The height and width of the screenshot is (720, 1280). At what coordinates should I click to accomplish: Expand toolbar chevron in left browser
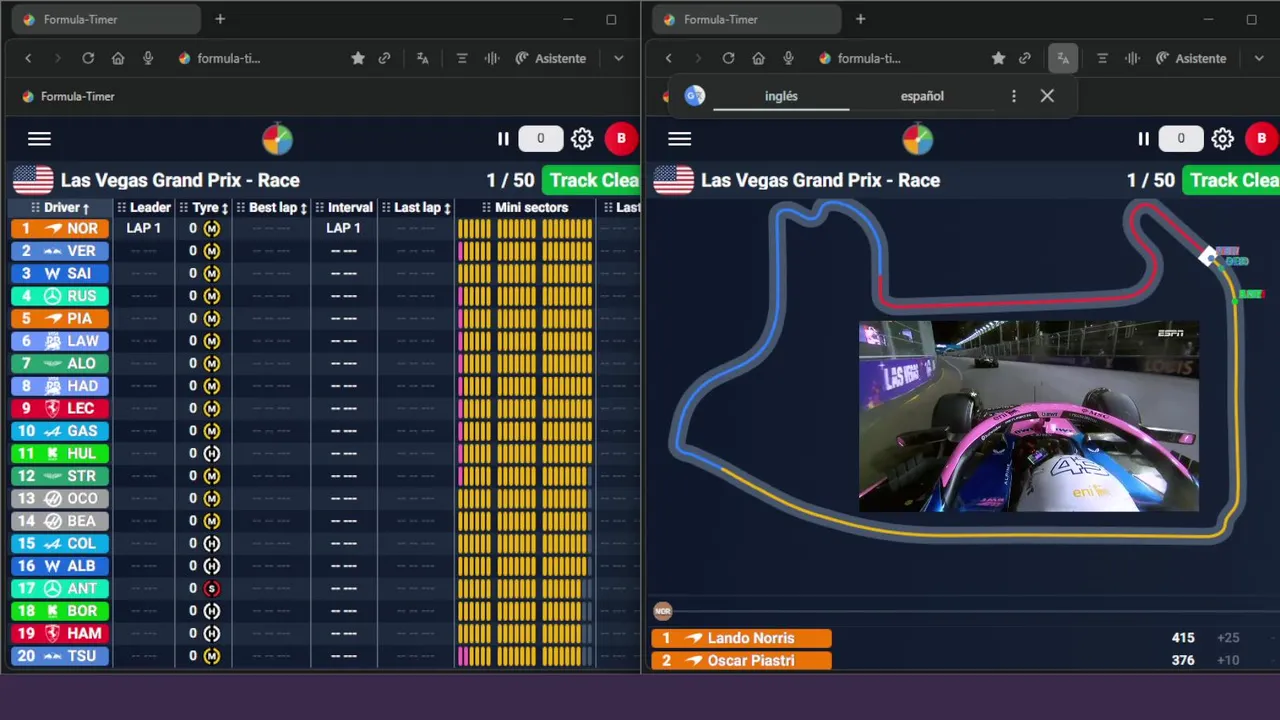click(x=619, y=58)
